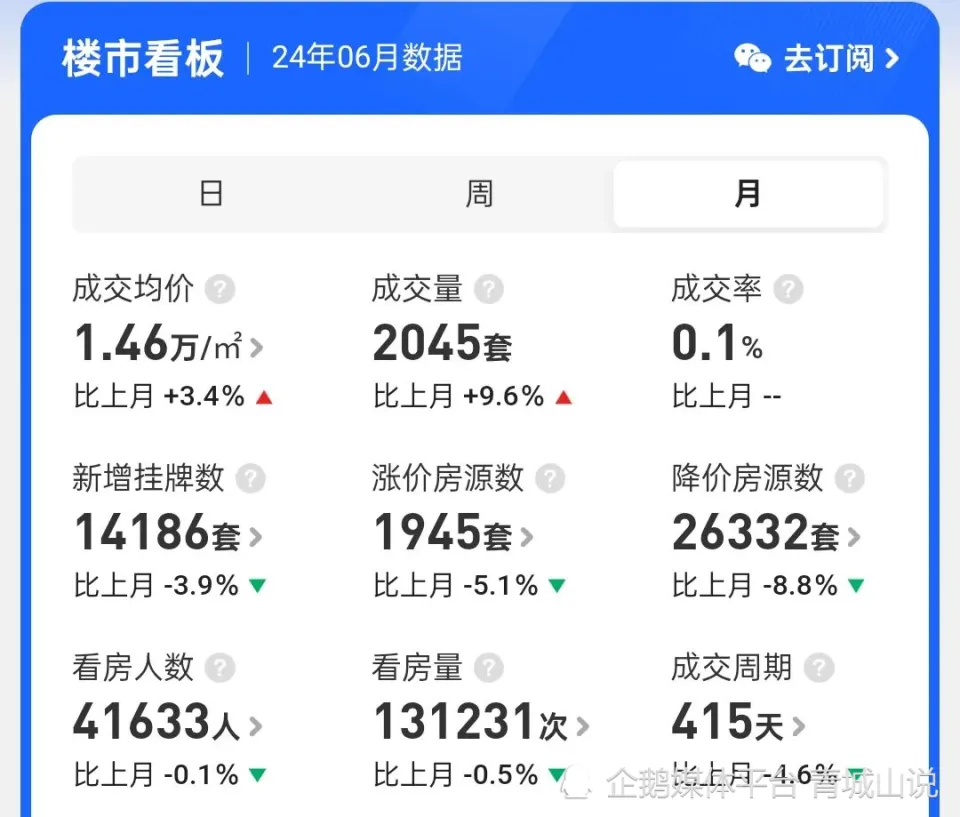The height and width of the screenshot is (817, 960).
Task: Click the red rise indicator beside +3.4%
Action: coord(262,396)
